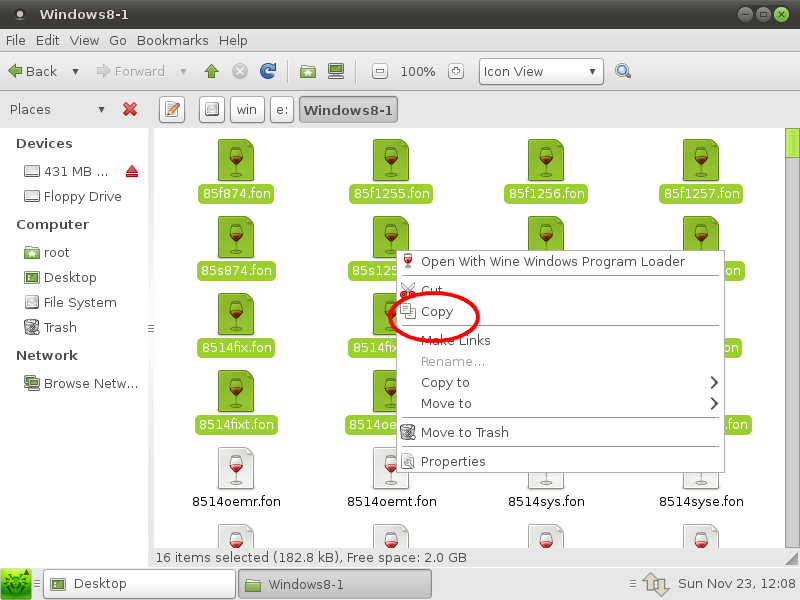This screenshot has width=800, height=600.
Task: Expand the Copy to submenu
Action: 560,383
